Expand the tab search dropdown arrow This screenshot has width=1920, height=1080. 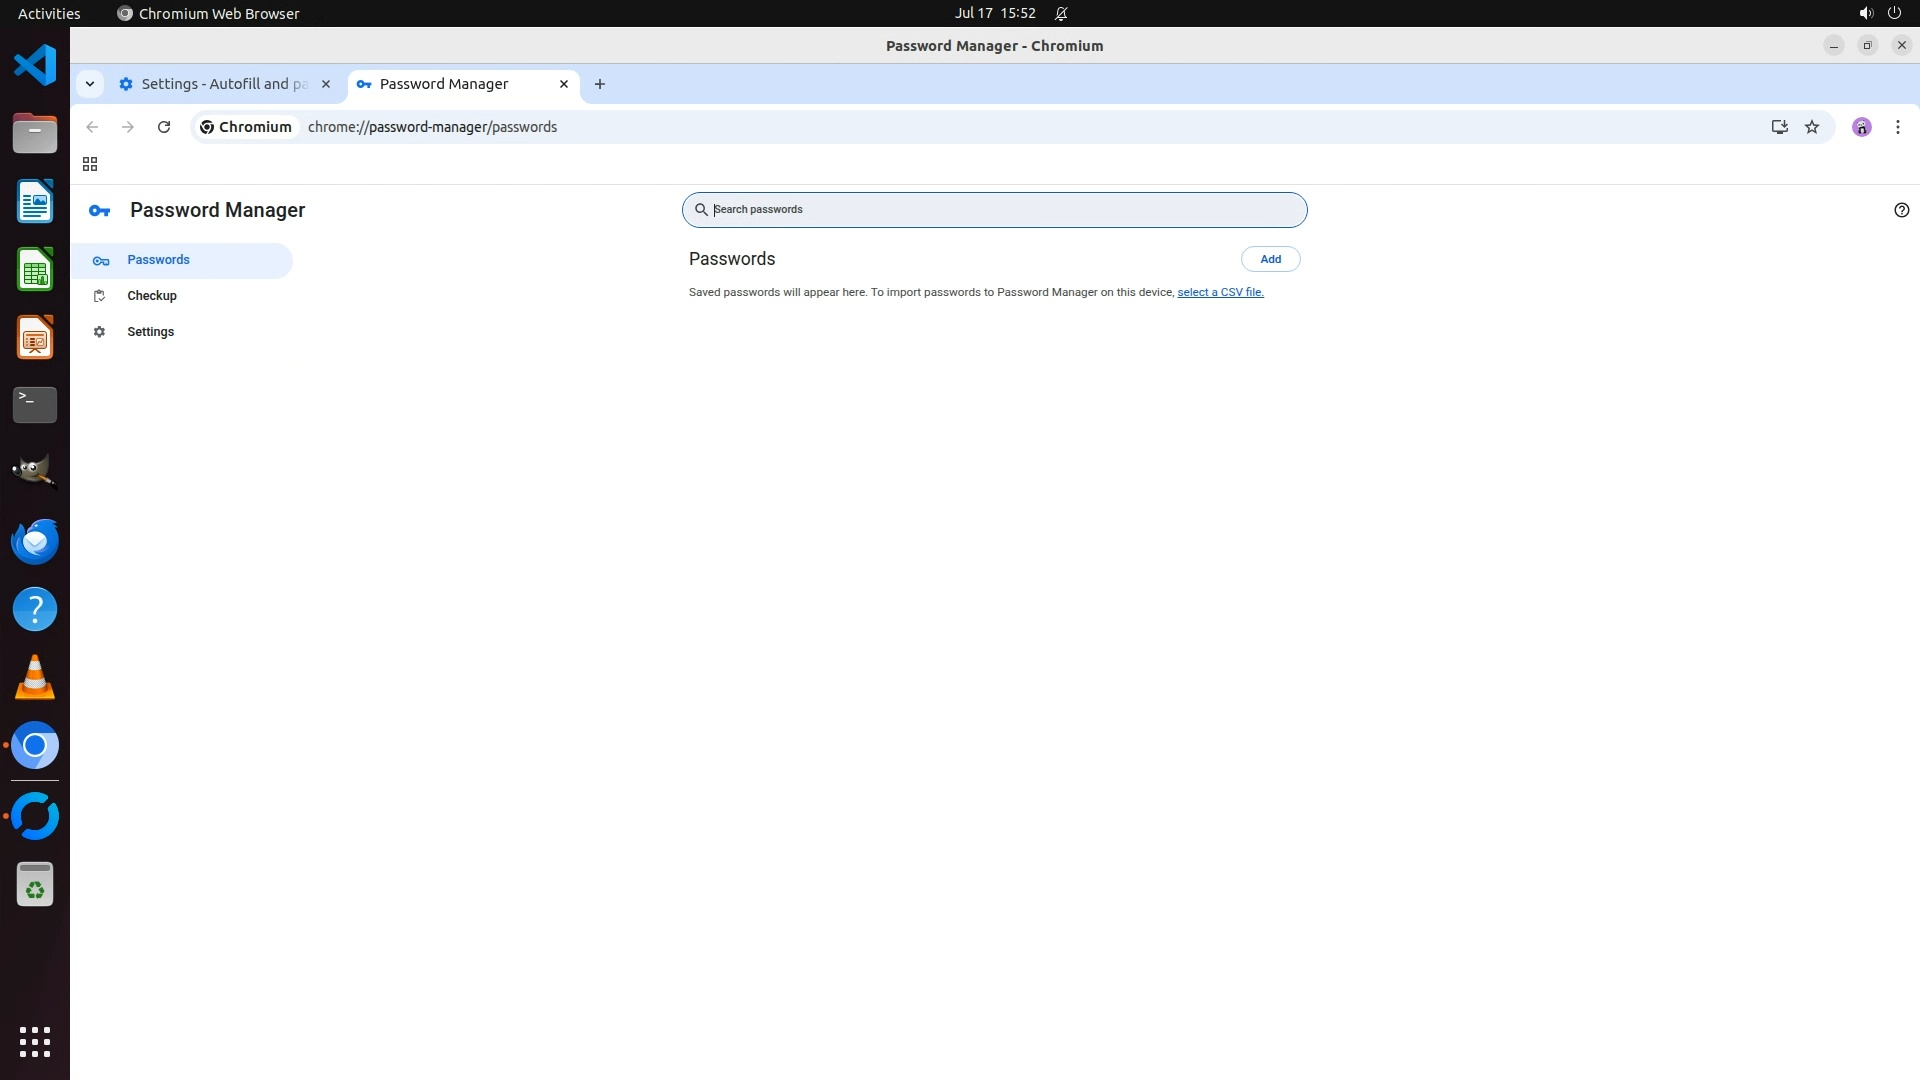pyautogui.click(x=90, y=84)
